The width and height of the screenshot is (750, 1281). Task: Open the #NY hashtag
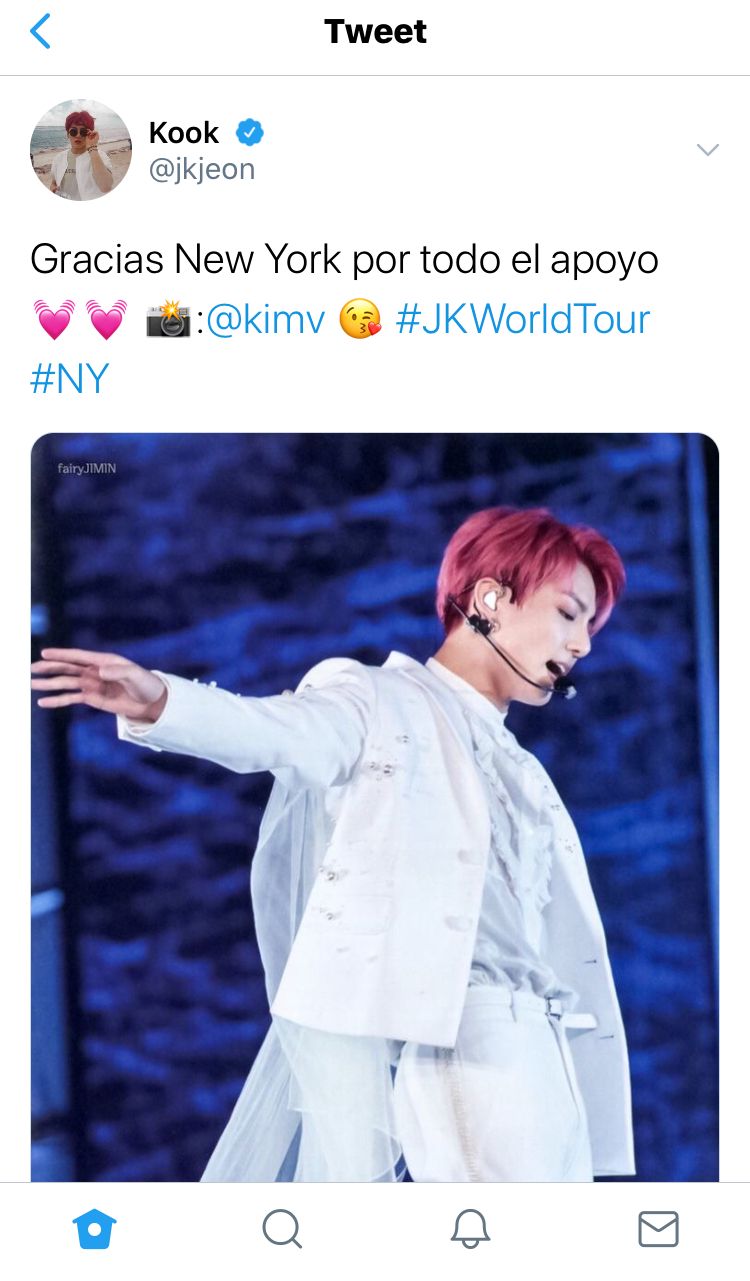(x=69, y=380)
